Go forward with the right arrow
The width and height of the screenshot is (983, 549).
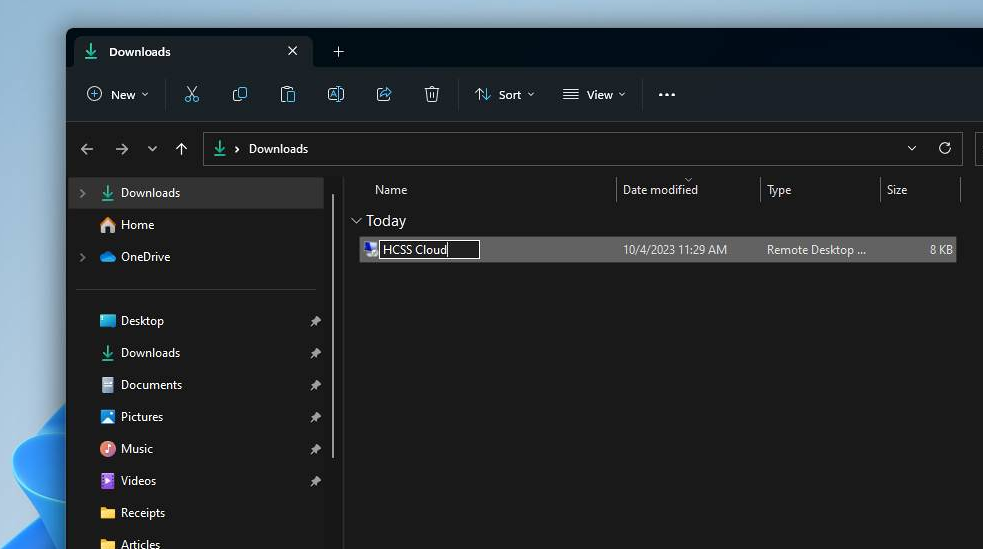click(122, 149)
